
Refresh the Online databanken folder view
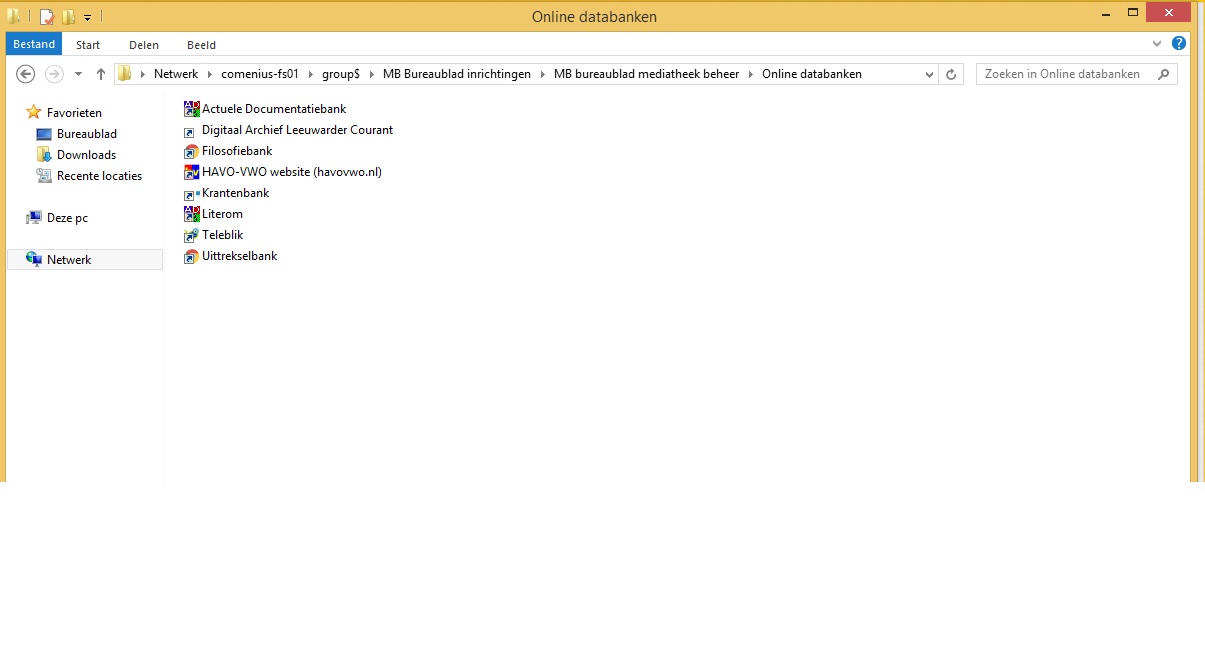pyautogui.click(x=951, y=74)
